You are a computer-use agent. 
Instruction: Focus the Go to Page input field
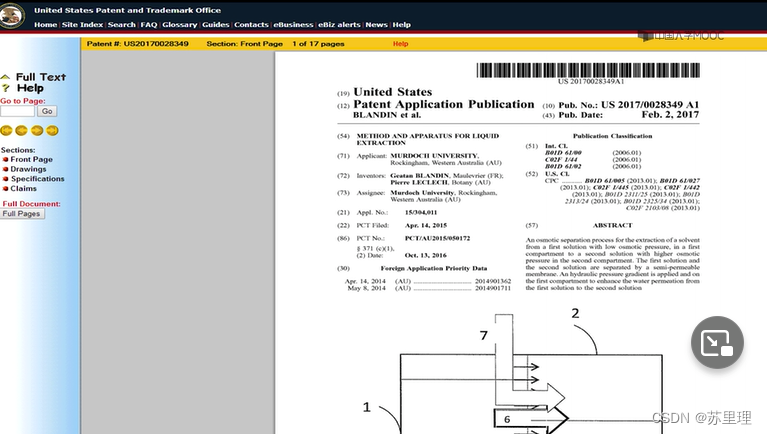coord(18,111)
